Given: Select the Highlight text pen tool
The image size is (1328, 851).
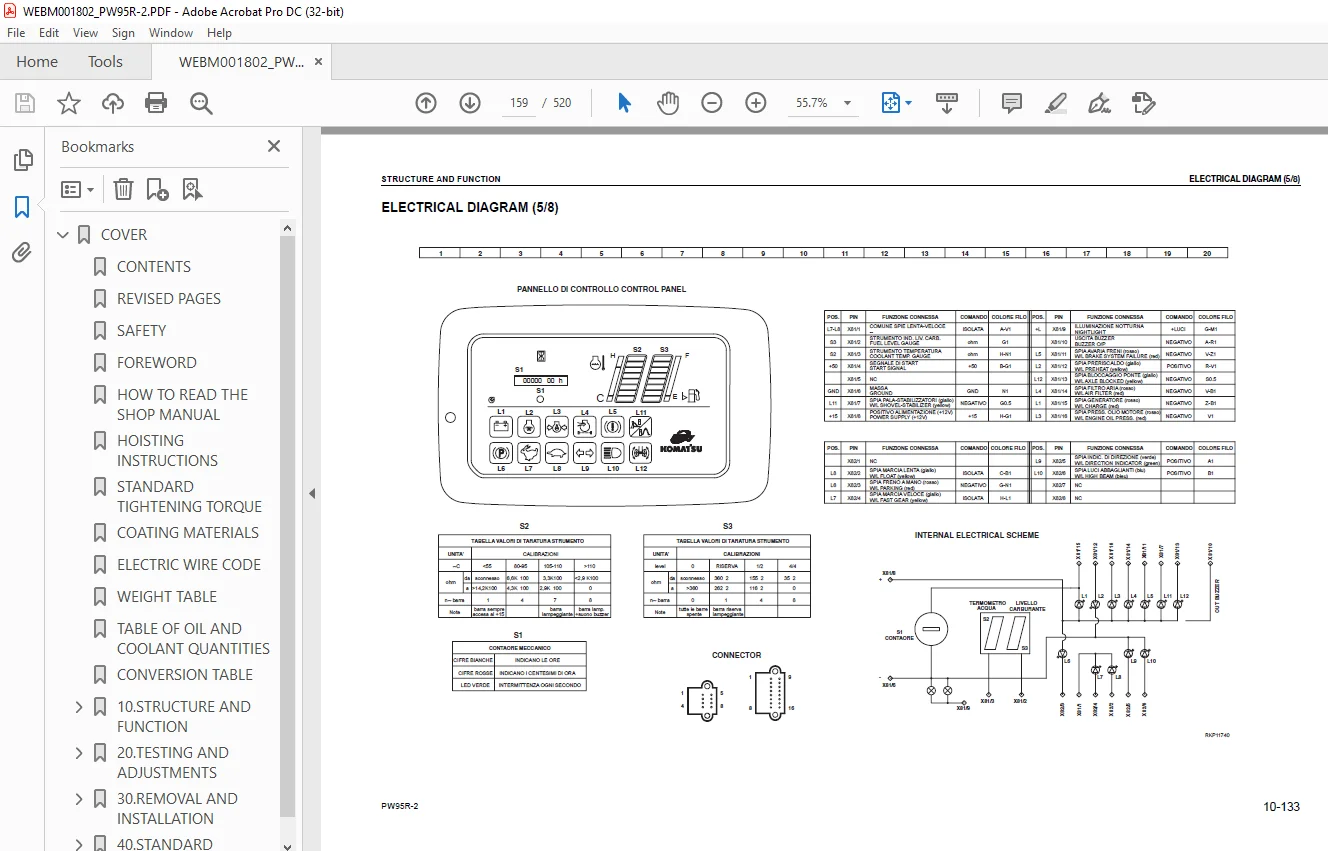Looking at the screenshot, I should pyautogui.click(x=1055, y=103).
